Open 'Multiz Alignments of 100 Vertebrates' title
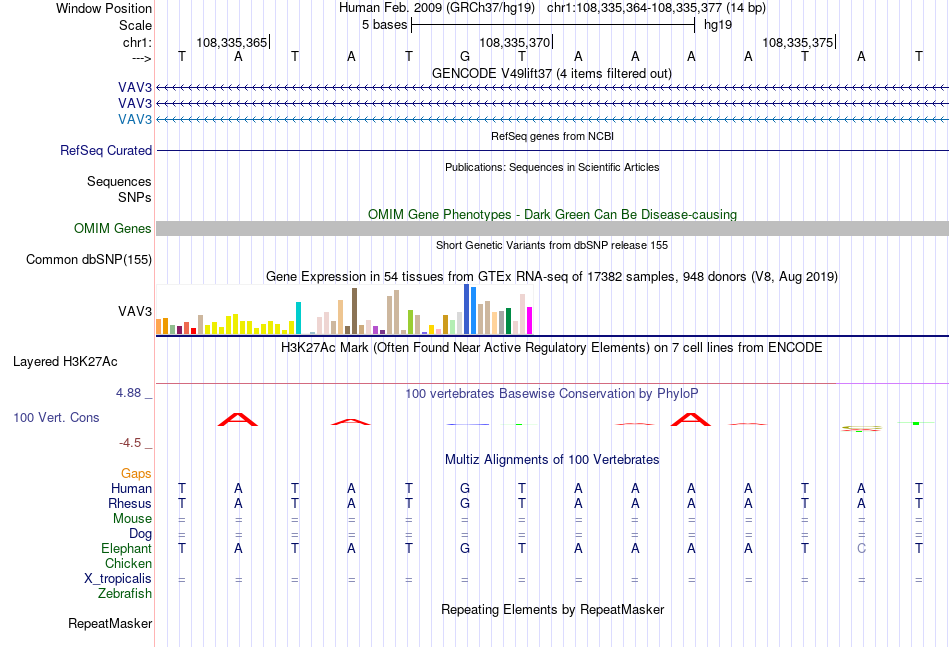This screenshot has height=647, width=950. (551, 460)
